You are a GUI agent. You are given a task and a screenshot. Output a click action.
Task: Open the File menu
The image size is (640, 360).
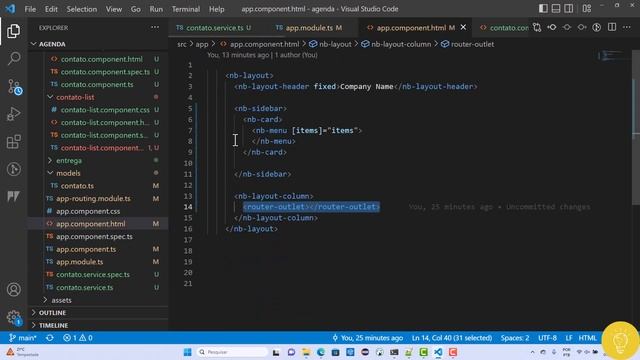(x=30, y=9)
